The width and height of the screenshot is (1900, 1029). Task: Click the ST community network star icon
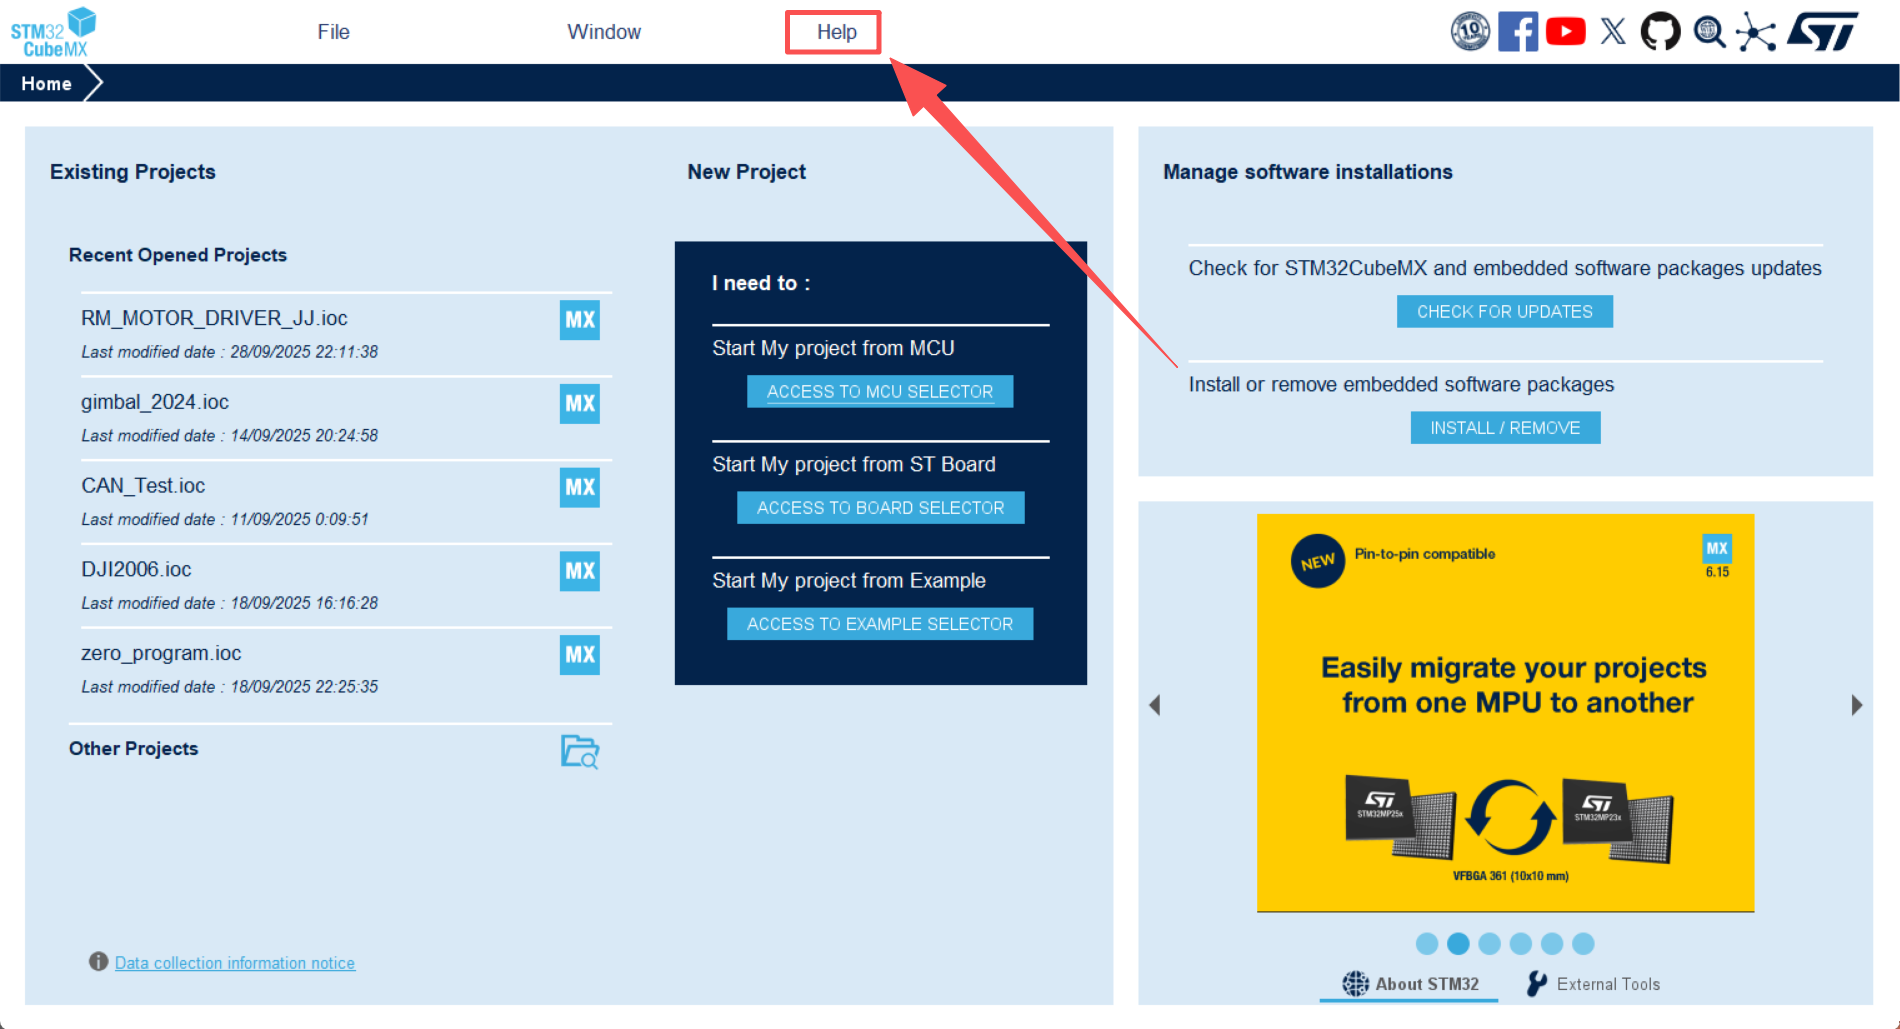[x=1756, y=32]
